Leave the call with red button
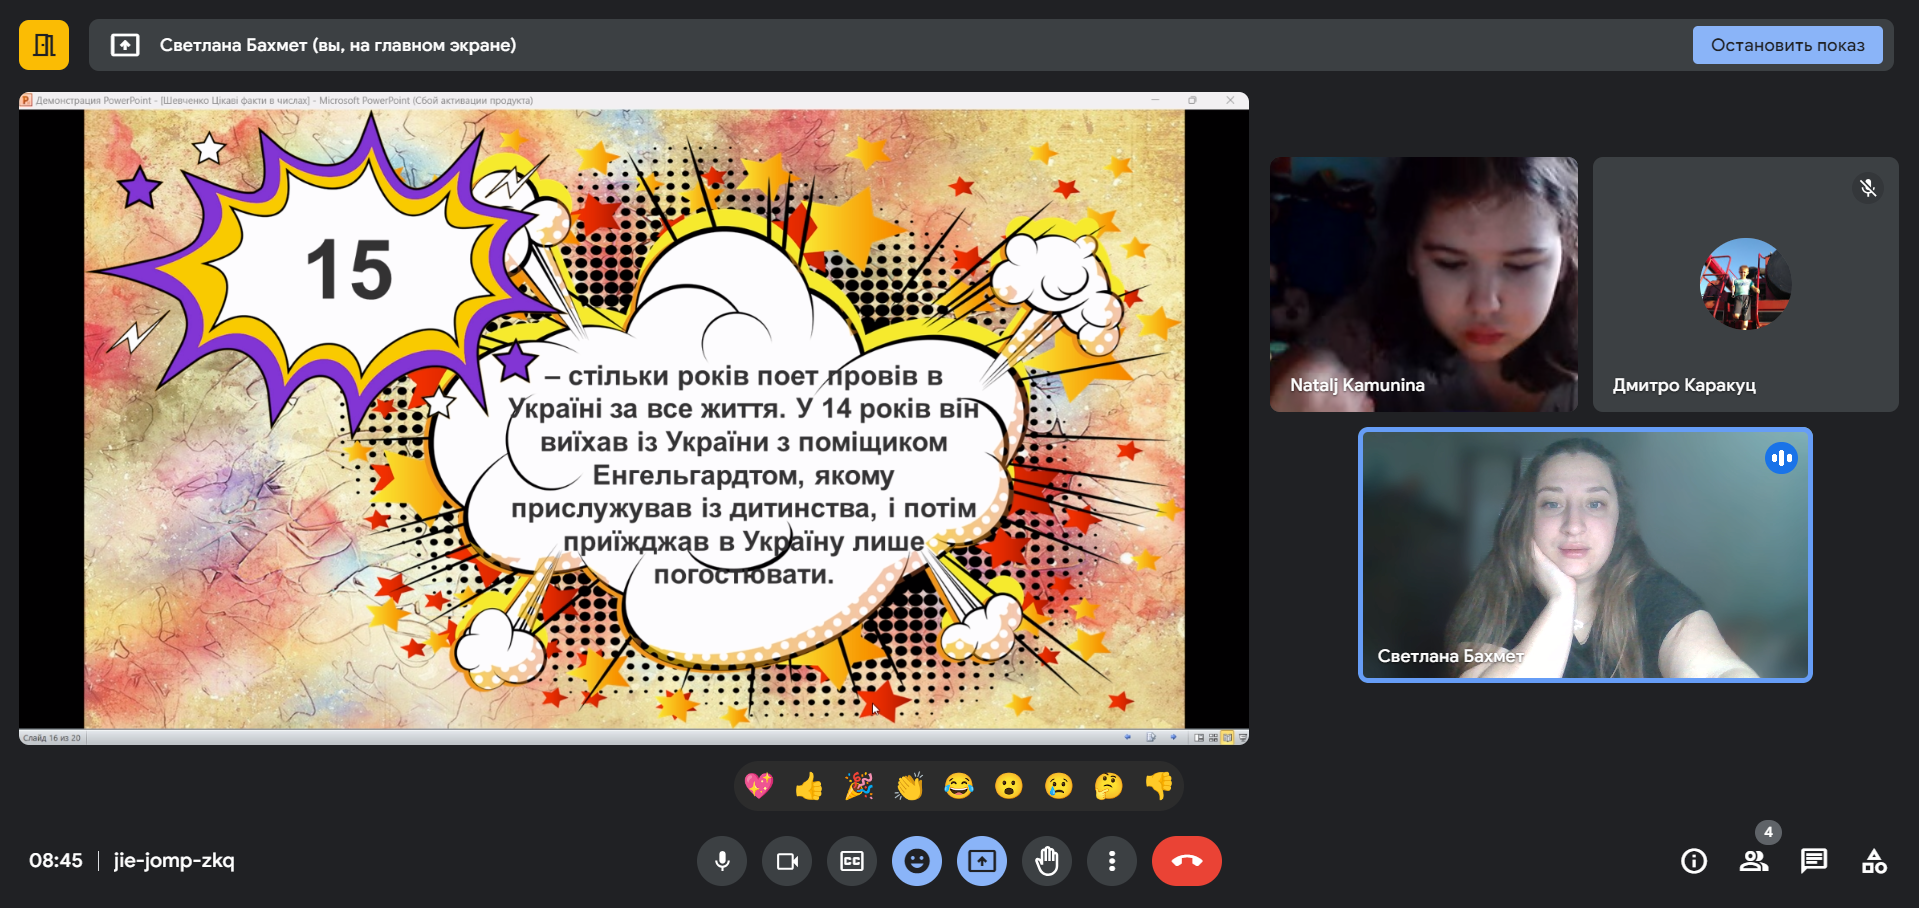This screenshot has height=908, width=1919. (x=1186, y=861)
